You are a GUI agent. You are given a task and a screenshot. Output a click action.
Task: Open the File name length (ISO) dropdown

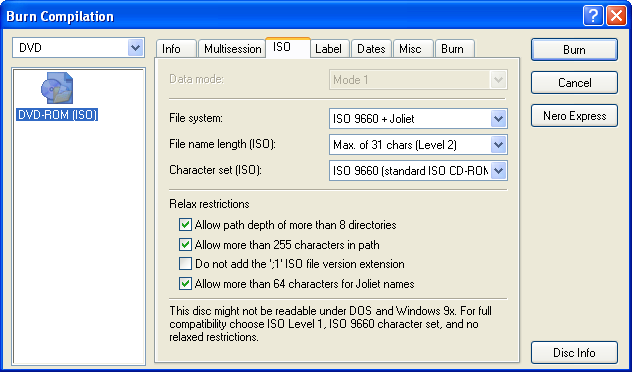[x=418, y=145]
